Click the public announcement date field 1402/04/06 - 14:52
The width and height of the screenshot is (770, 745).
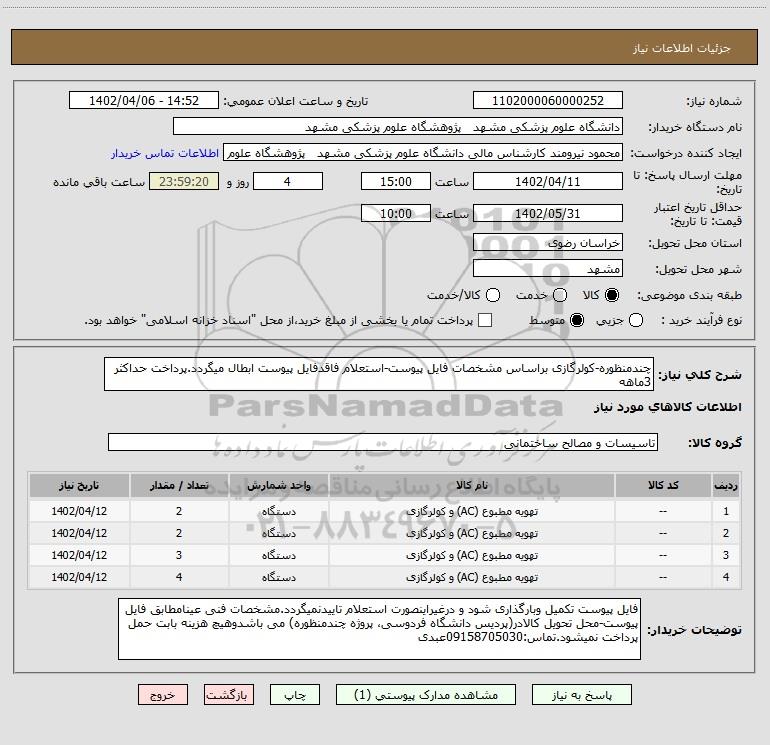point(144,100)
